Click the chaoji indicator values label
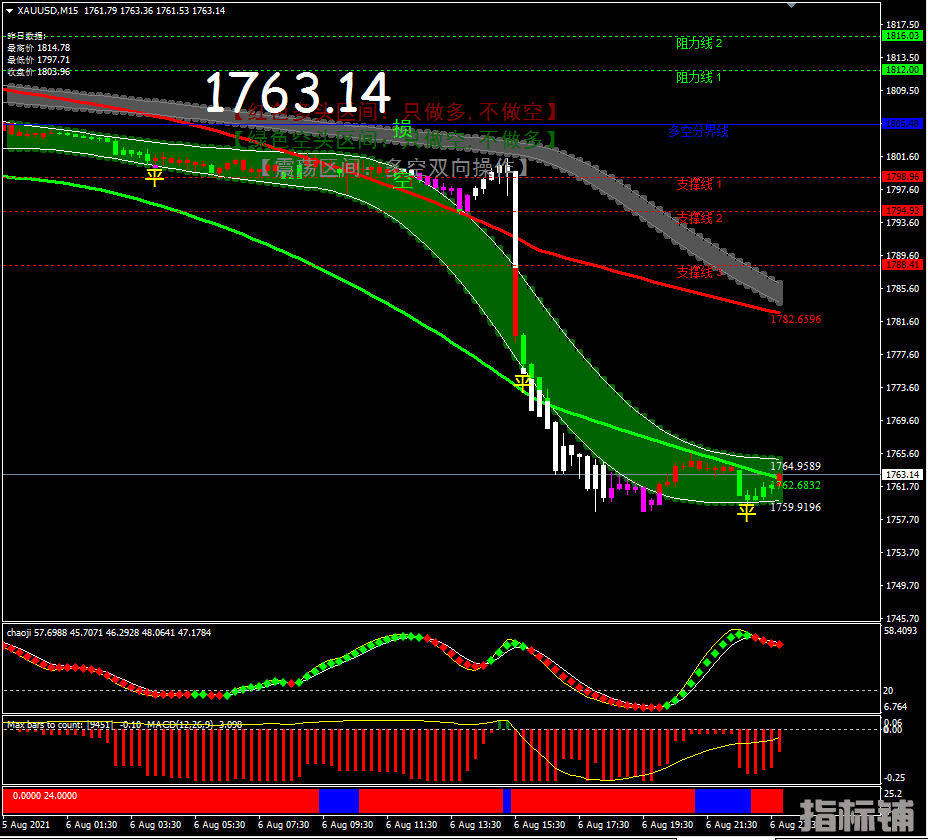The height and width of the screenshot is (840, 928). pos(109,633)
